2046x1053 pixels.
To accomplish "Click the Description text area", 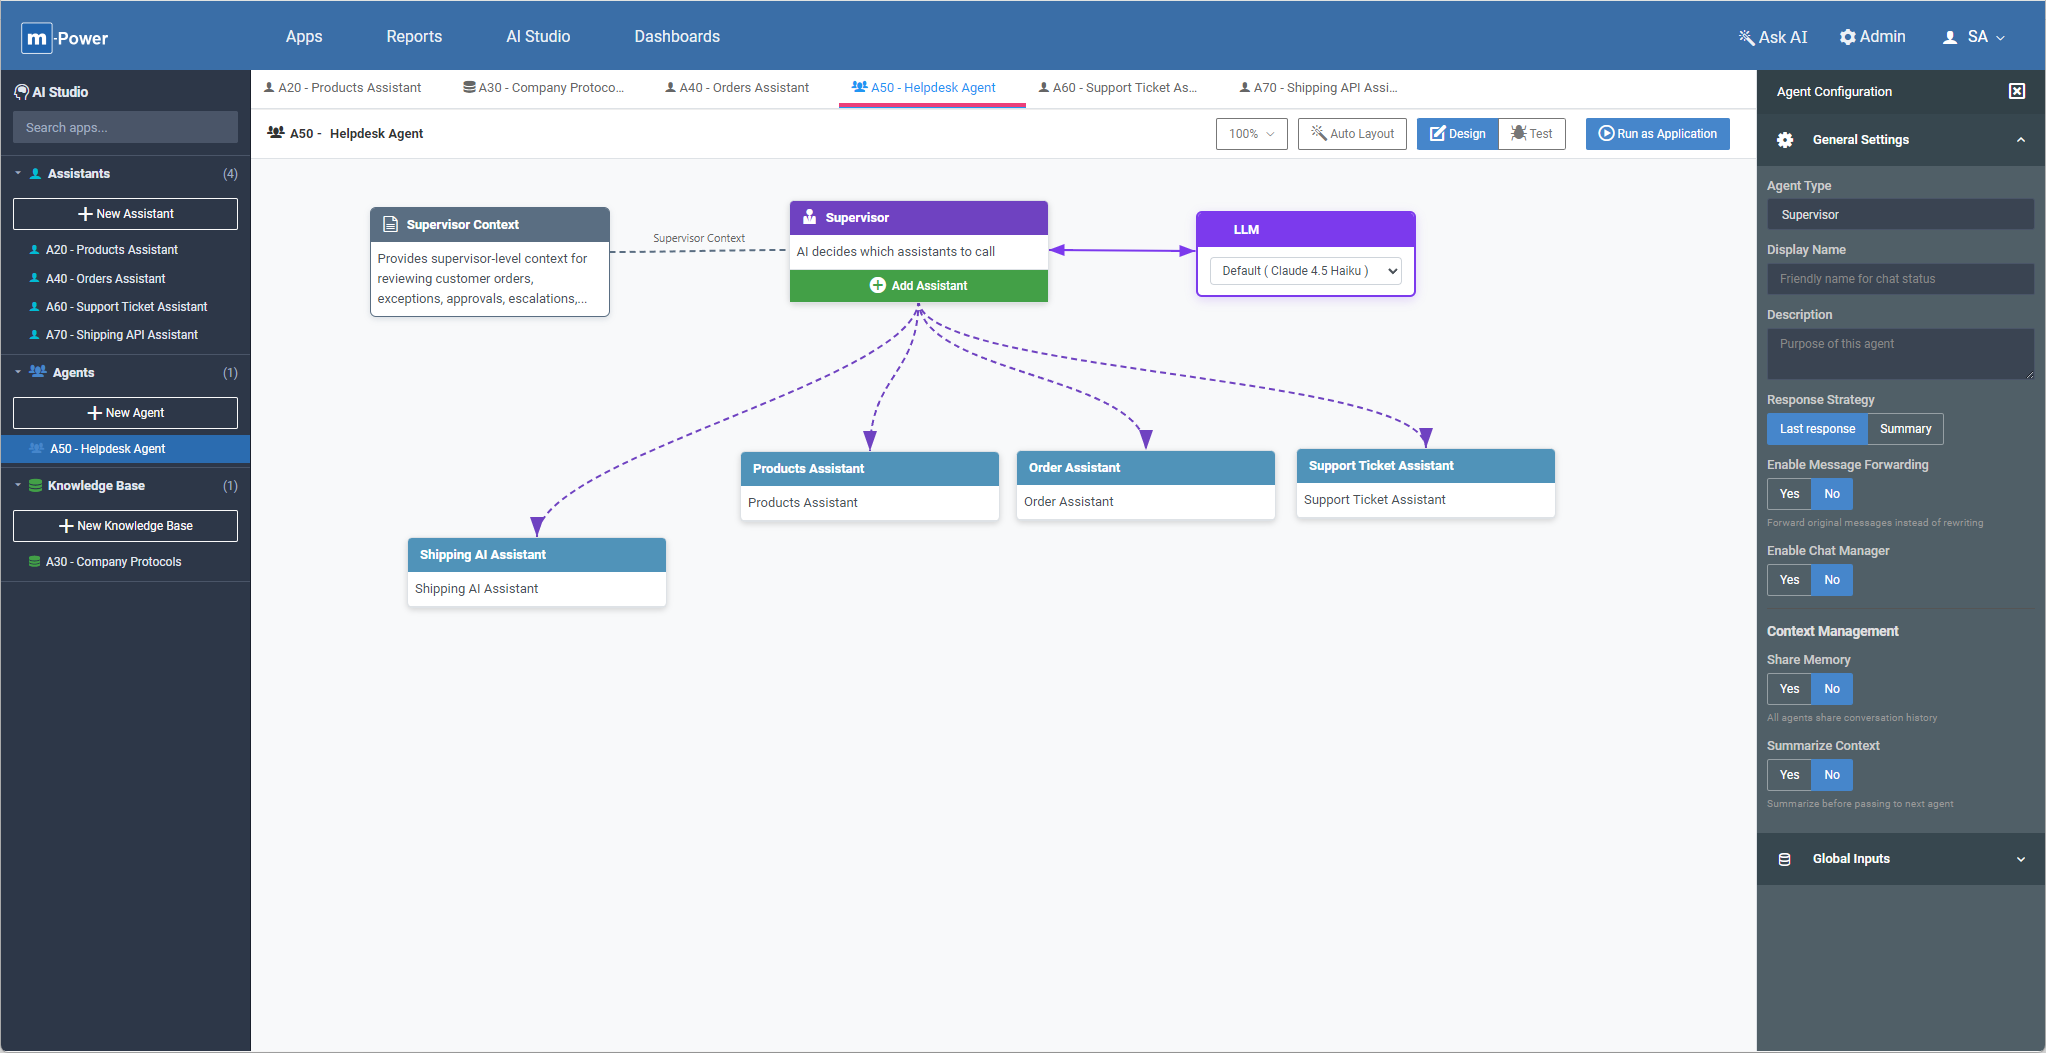I will click(x=1900, y=354).
